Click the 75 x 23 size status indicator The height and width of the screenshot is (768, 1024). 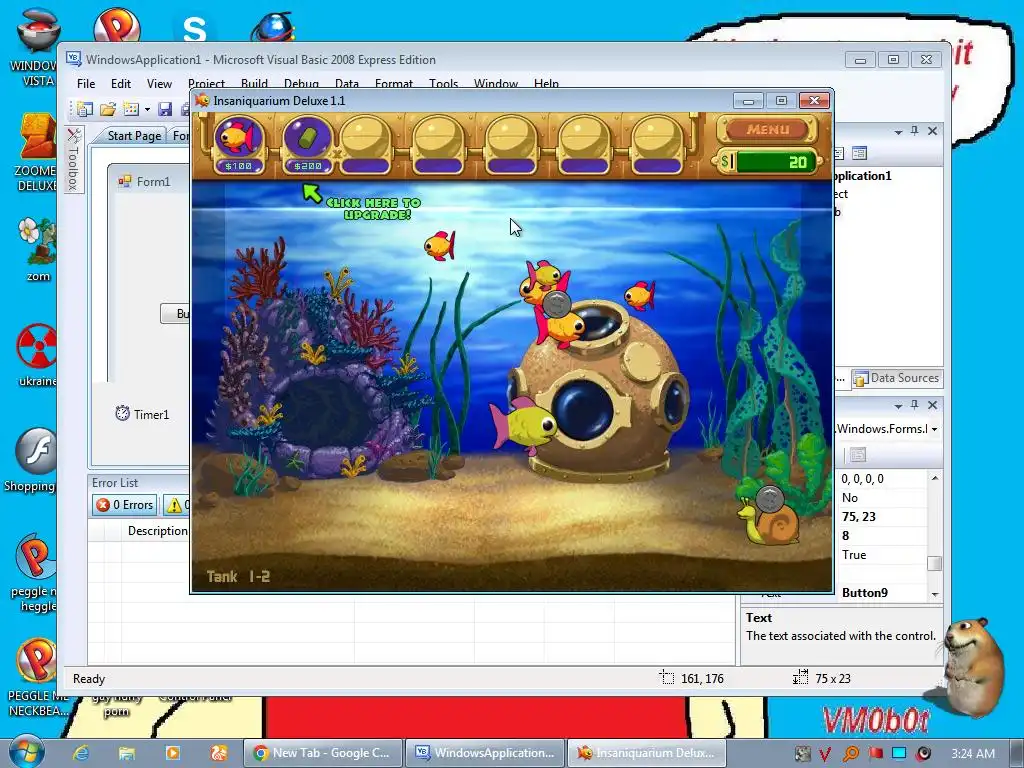(822, 679)
